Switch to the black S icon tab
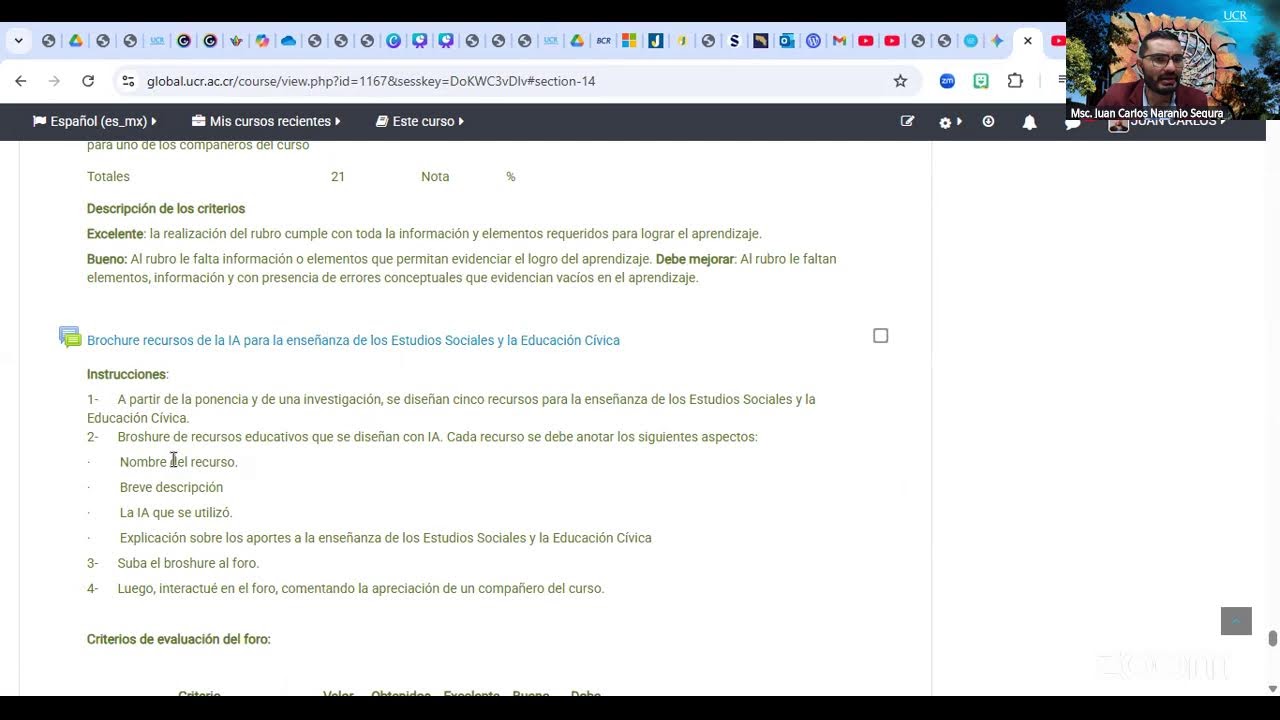This screenshot has height=720, width=1280. tap(734, 41)
